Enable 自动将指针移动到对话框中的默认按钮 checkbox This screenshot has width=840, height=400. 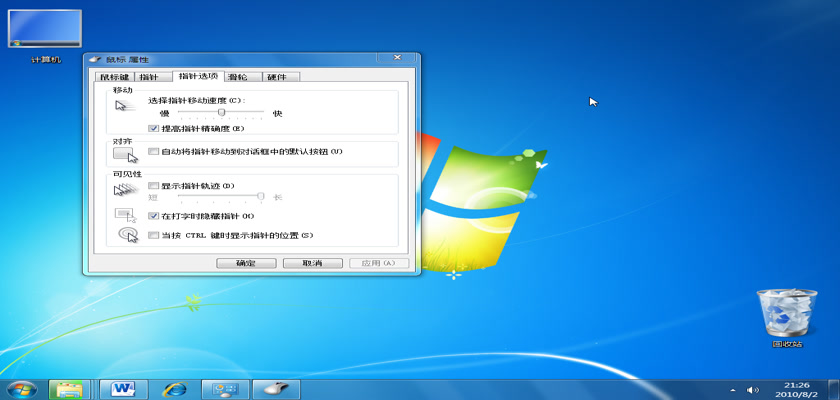(x=153, y=151)
